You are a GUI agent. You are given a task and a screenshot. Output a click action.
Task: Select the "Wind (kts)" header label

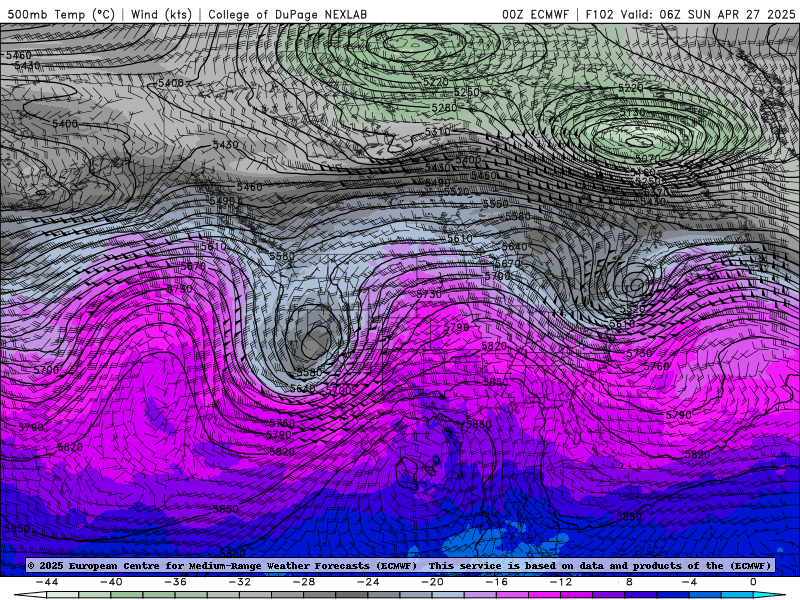tap(161, 14)
